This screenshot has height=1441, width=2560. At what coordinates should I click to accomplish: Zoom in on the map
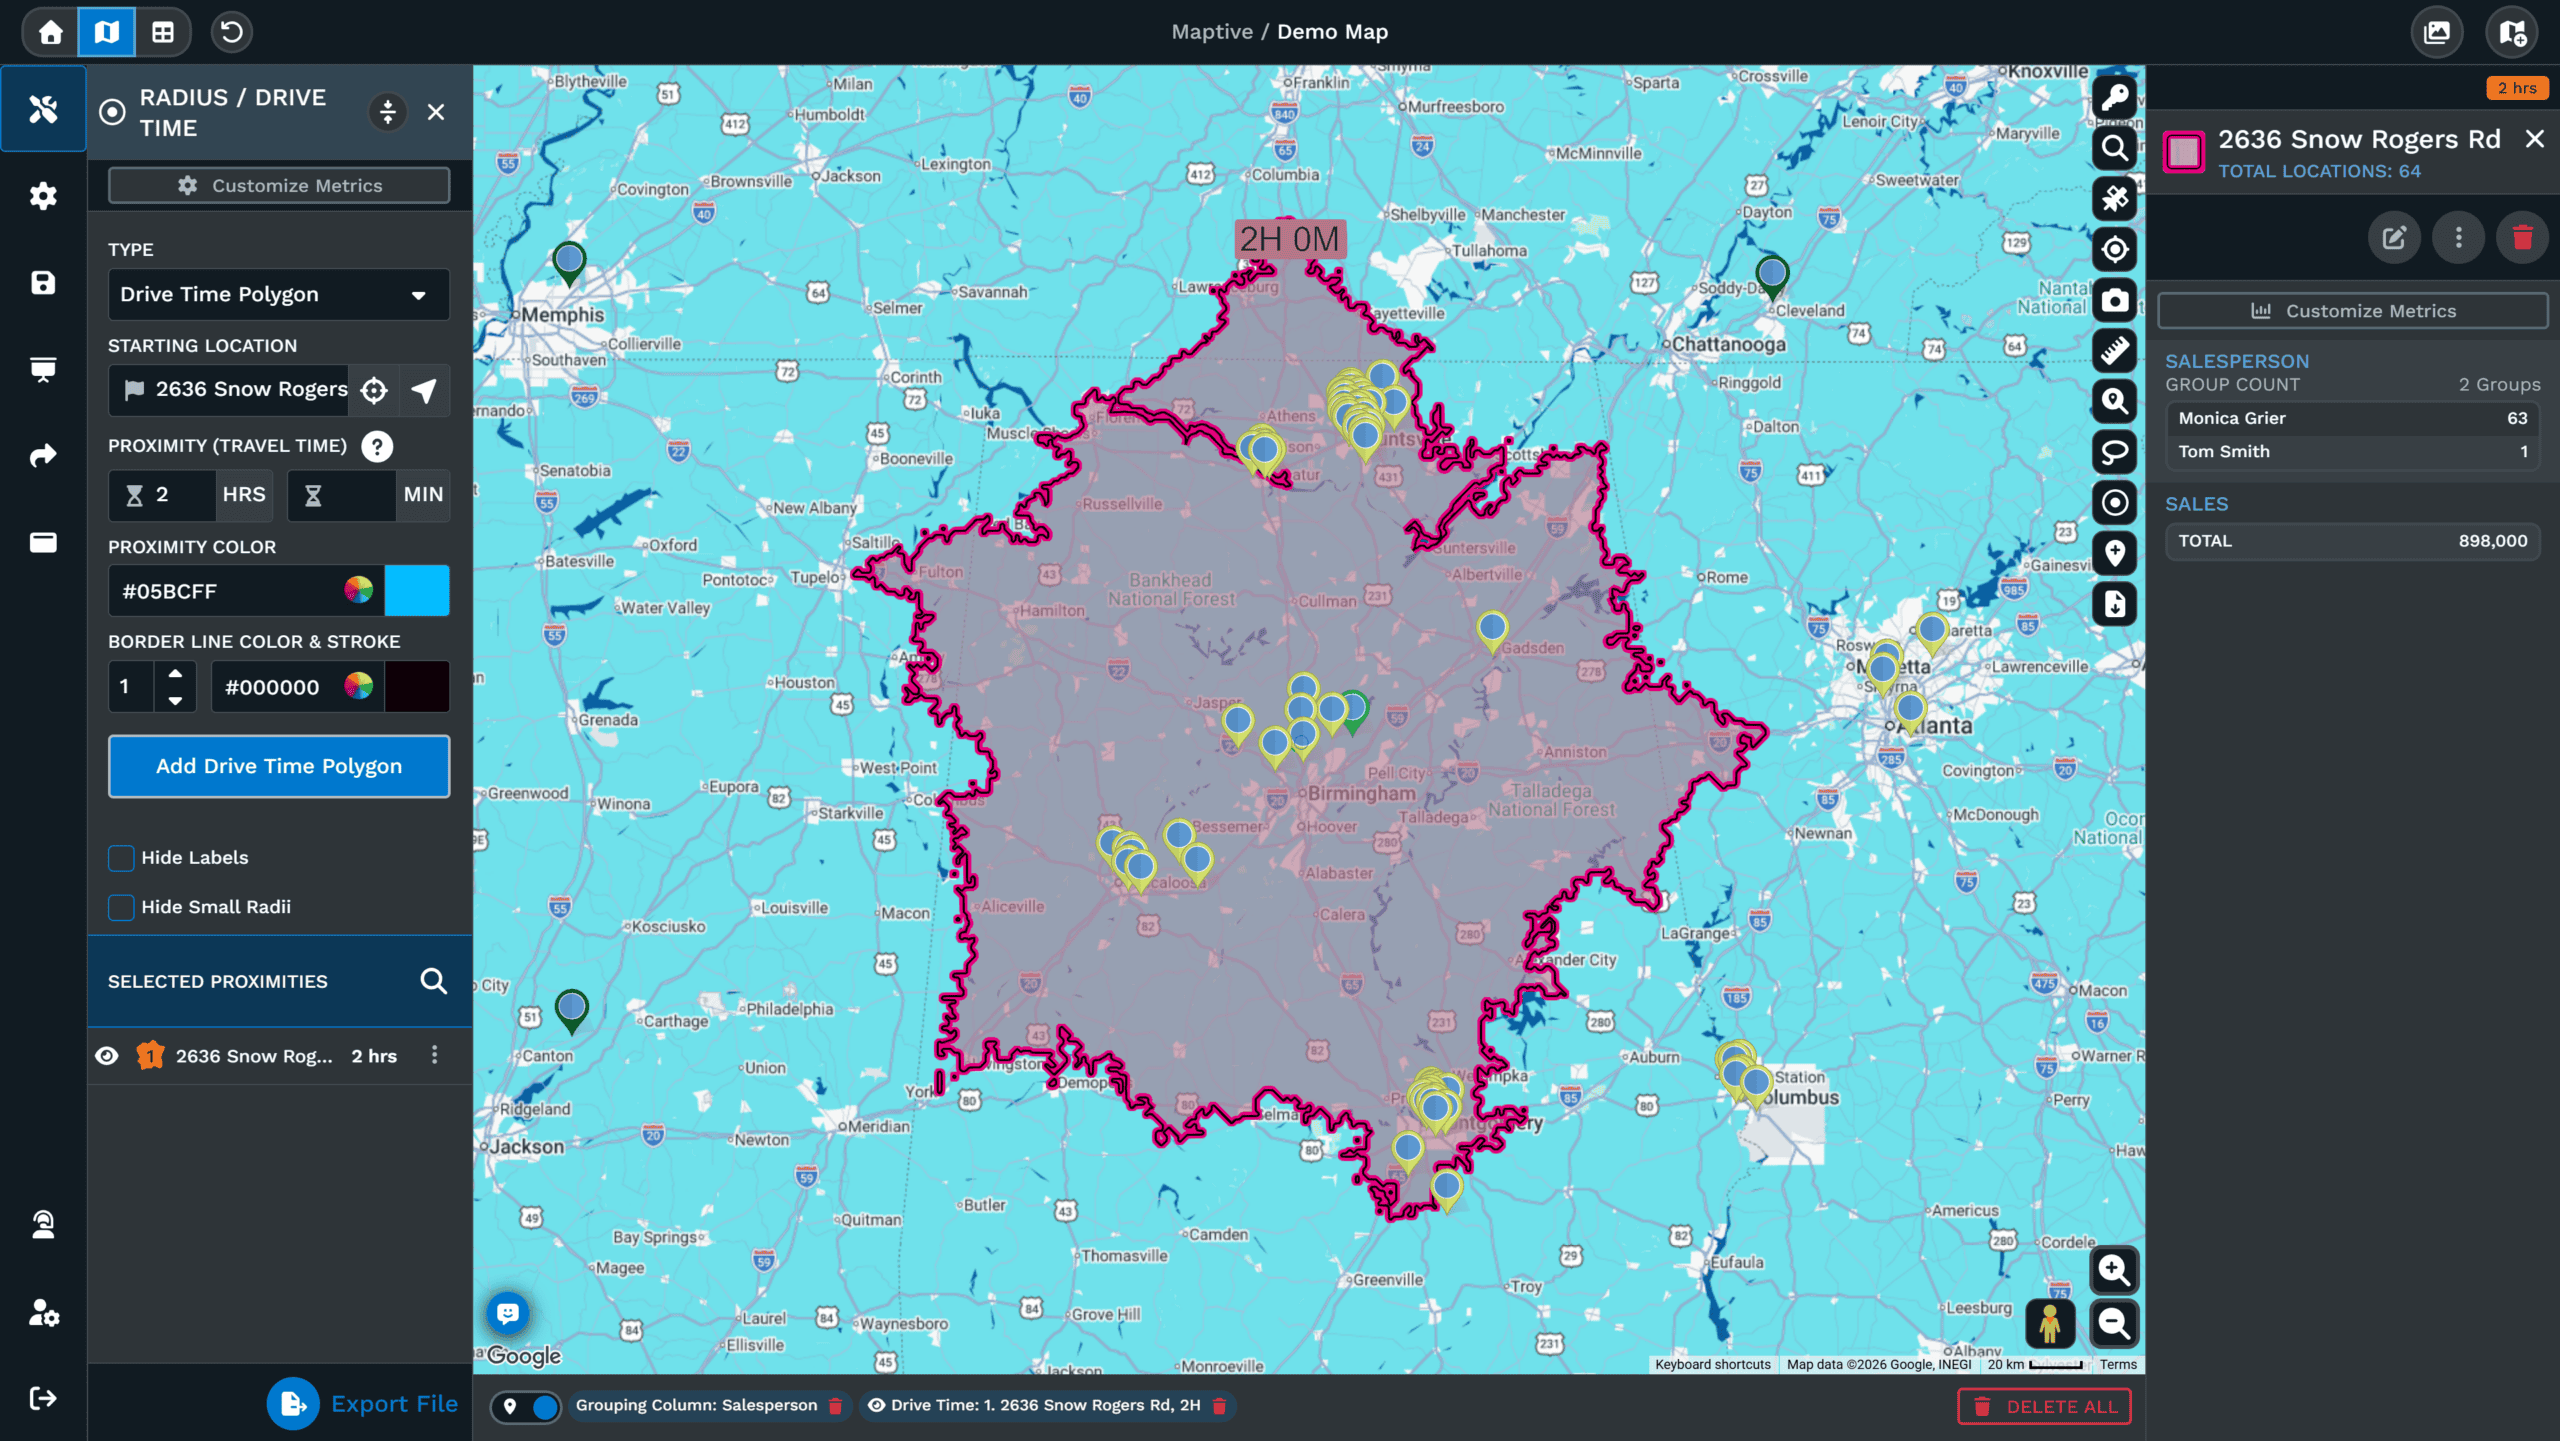[x=2114, y=1270]
